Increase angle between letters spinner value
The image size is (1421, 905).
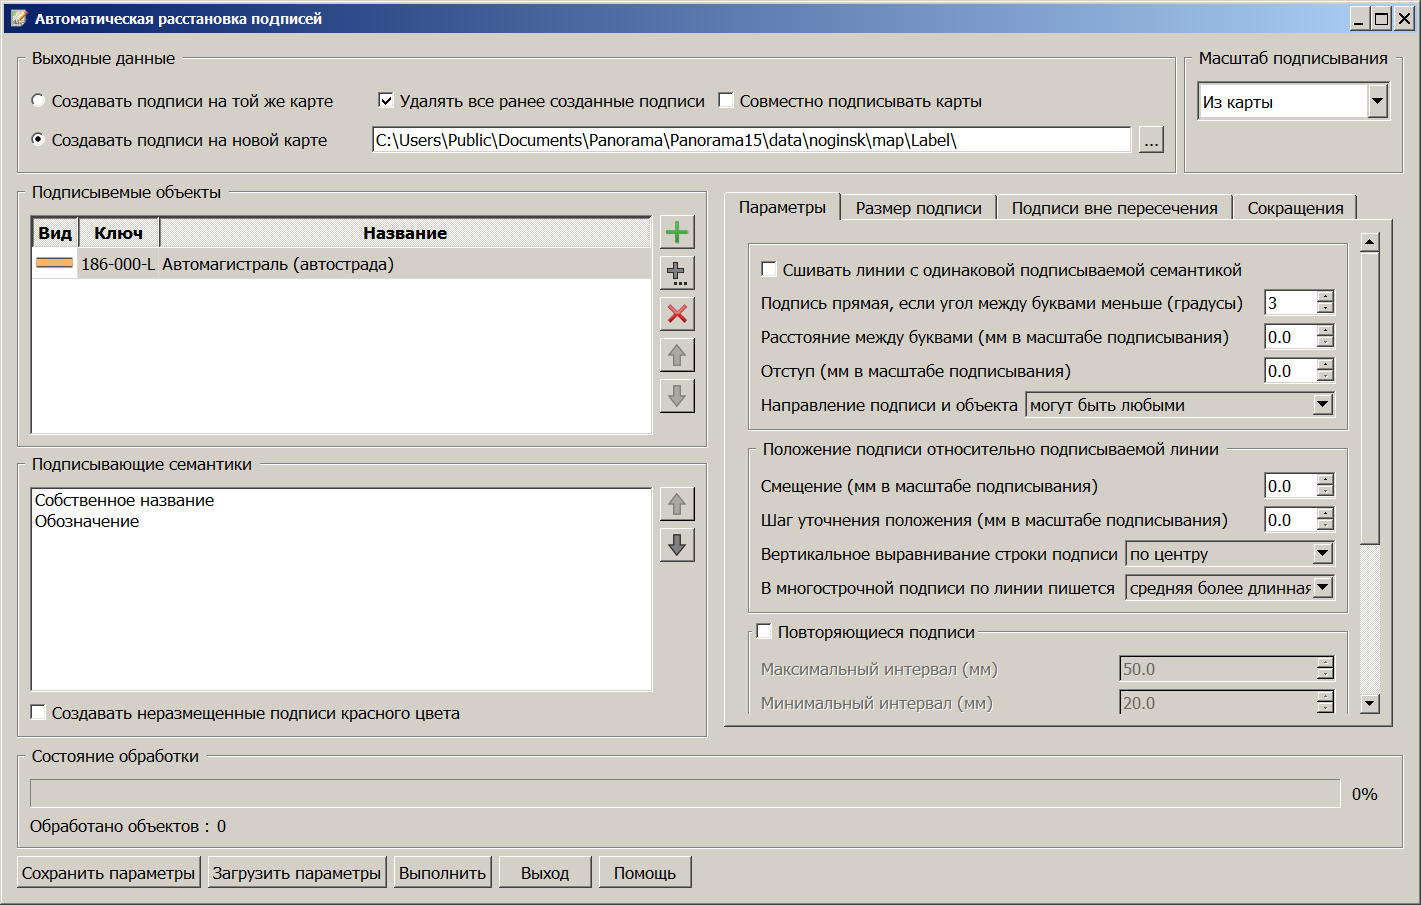1325,297
